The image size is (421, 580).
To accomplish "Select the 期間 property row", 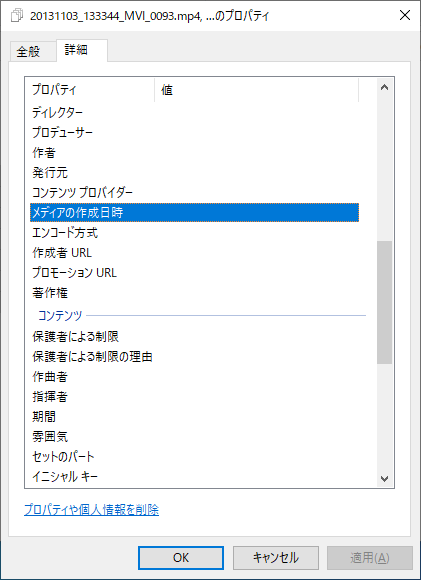I will 194,417.
